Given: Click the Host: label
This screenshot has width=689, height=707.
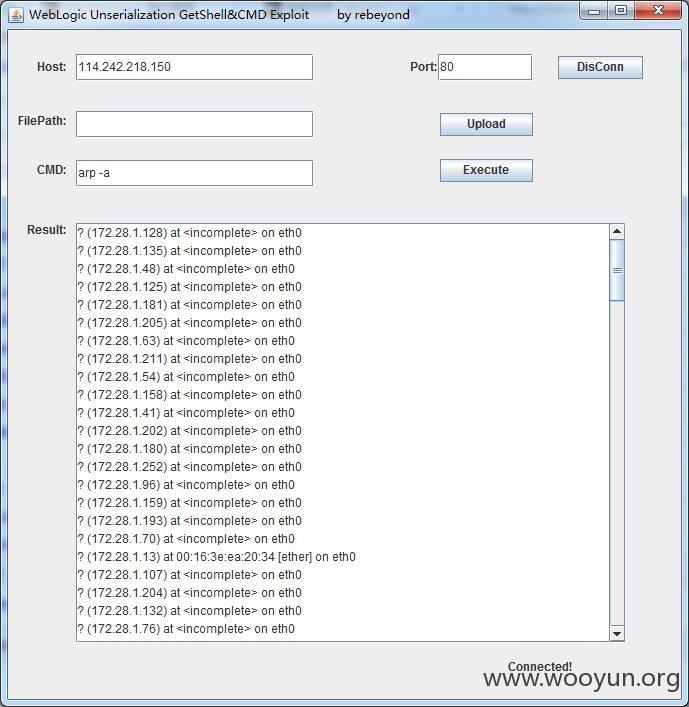Looking at the screenshot, I should tap(51, 67).
